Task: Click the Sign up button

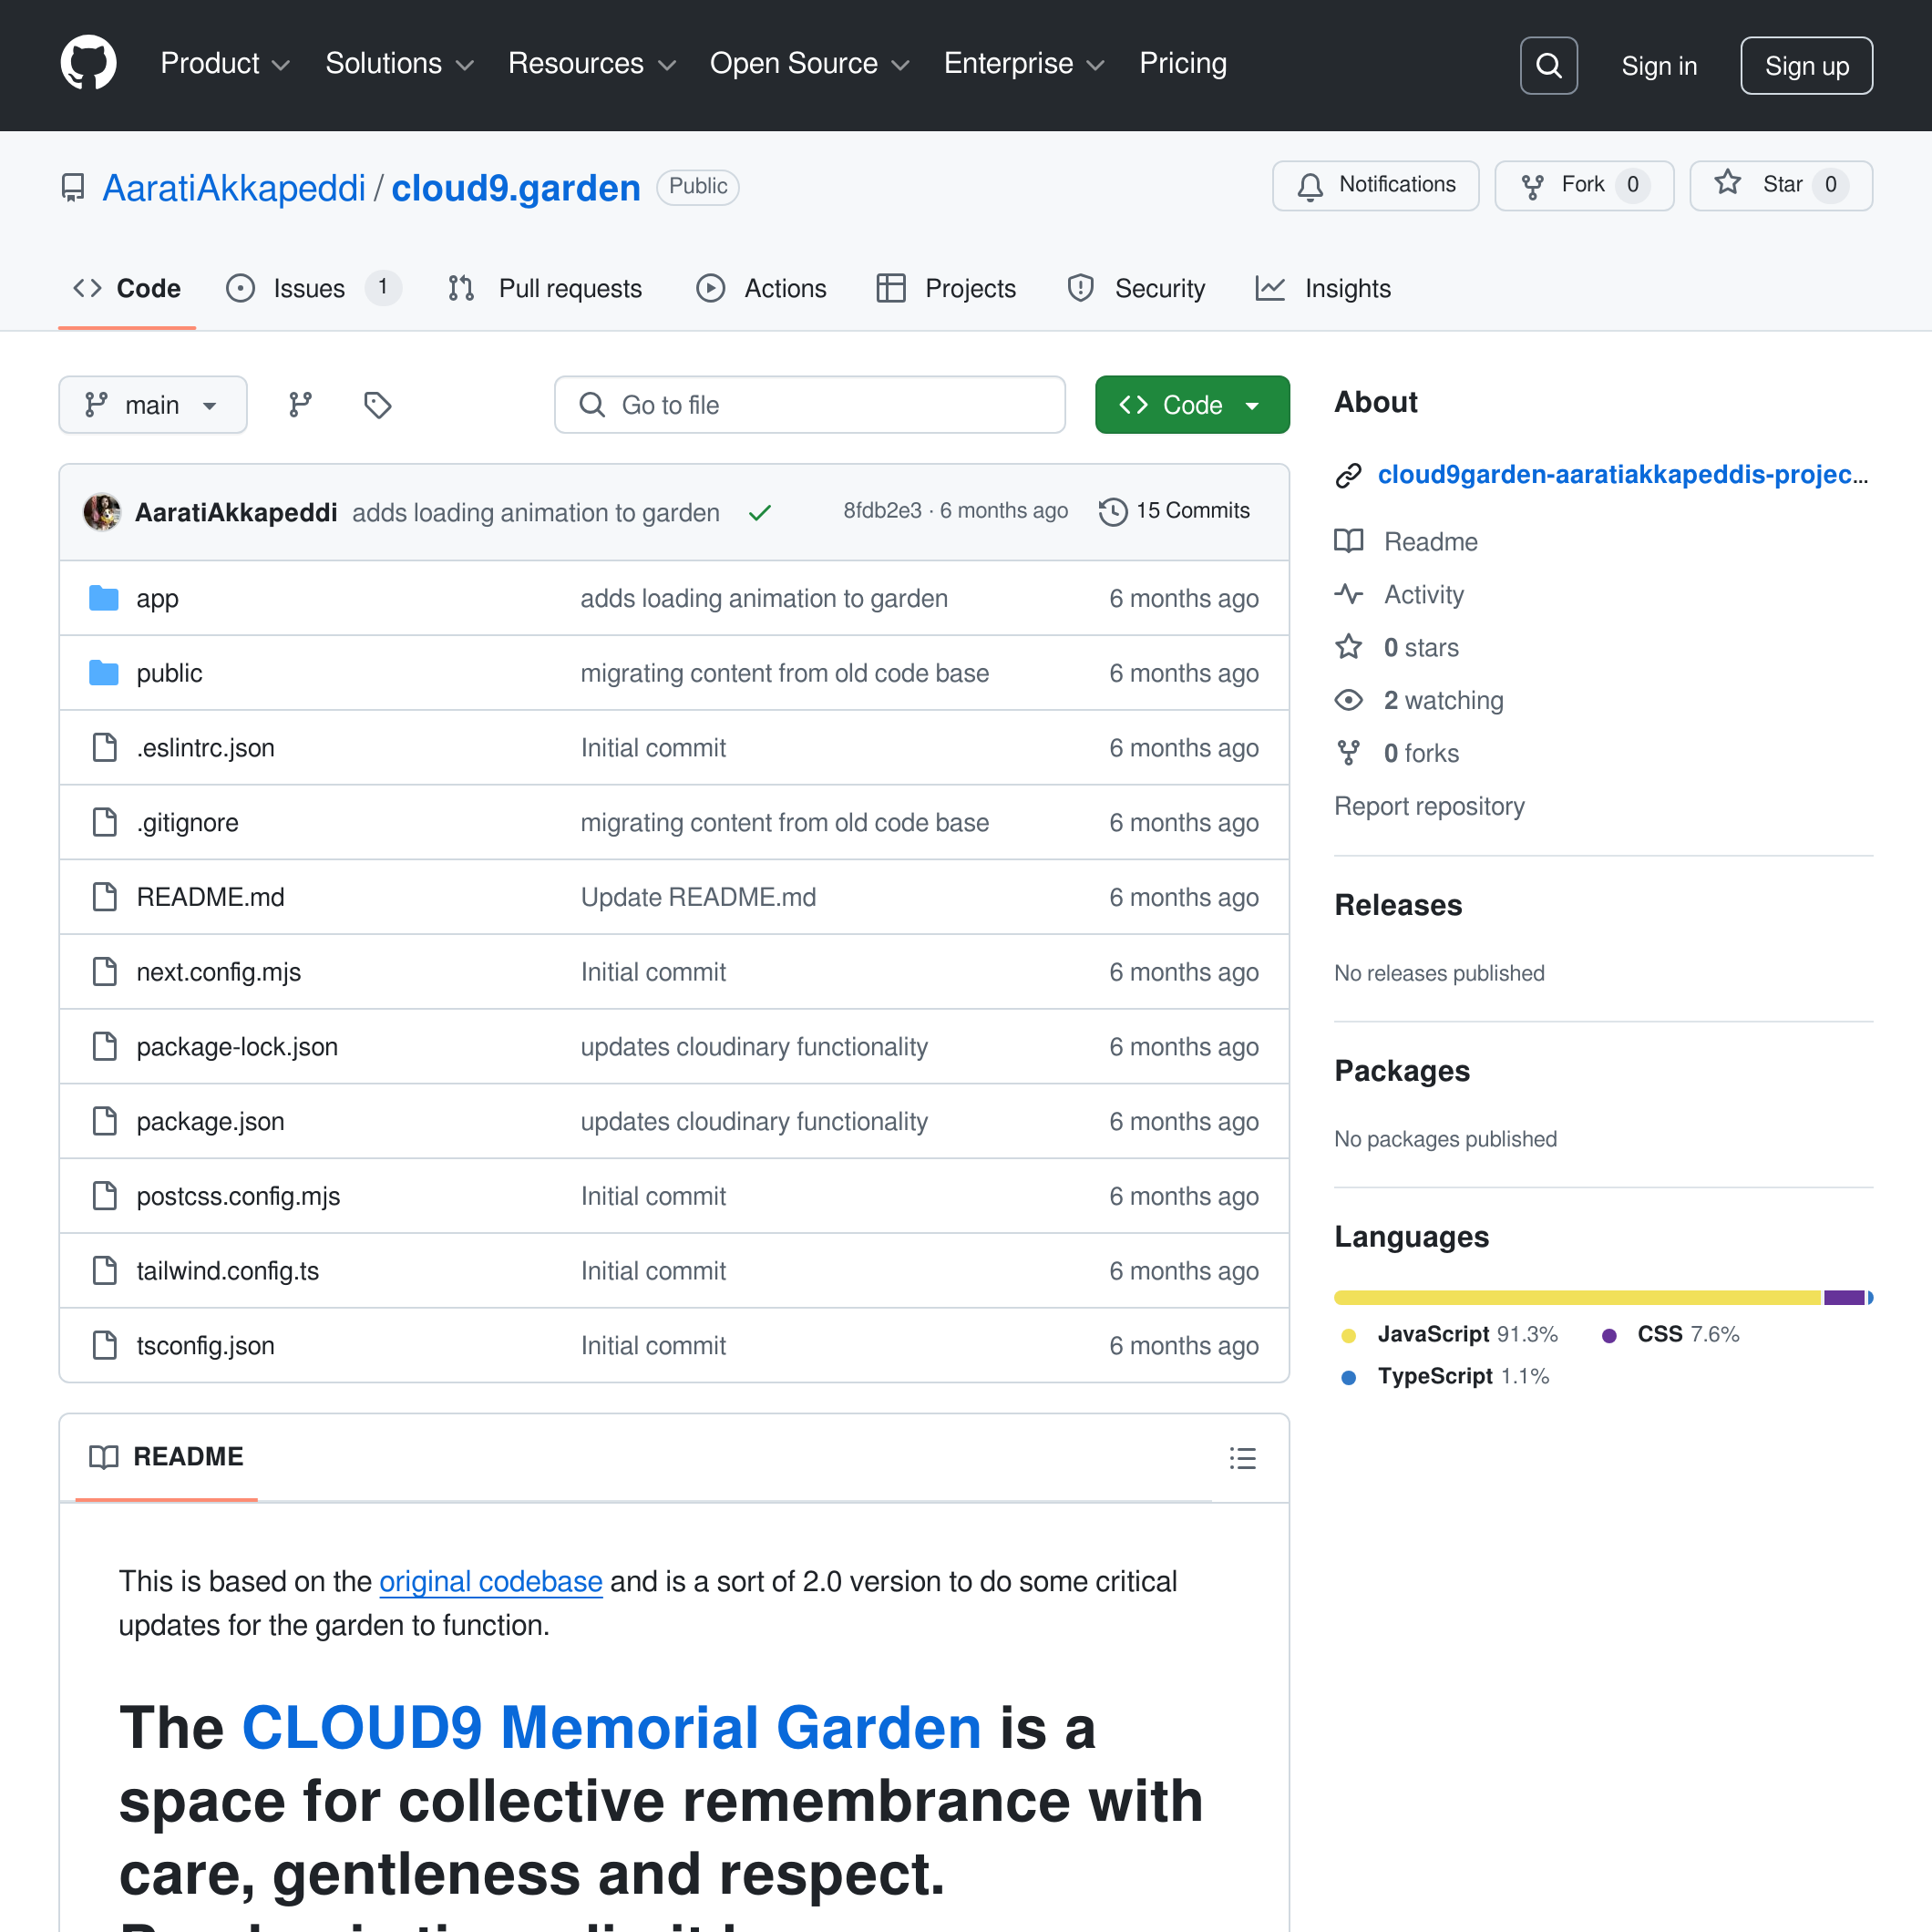Action: 1806,66
